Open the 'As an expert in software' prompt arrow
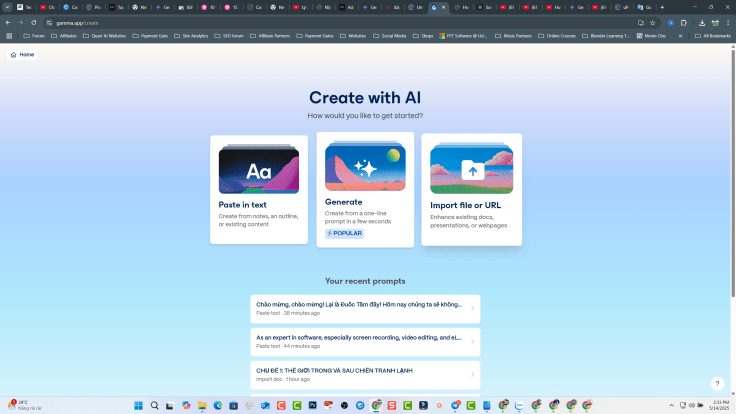This screenshot has width=736, height=414. tap(472, 342)
